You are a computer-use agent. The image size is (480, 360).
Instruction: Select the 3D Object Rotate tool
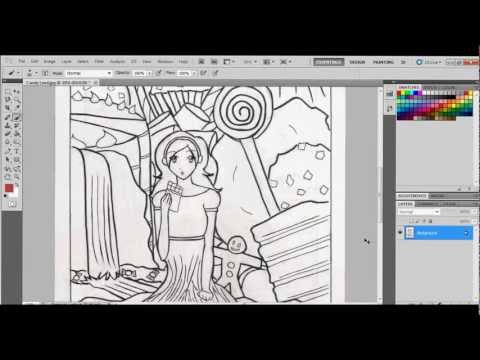point(7,168)
